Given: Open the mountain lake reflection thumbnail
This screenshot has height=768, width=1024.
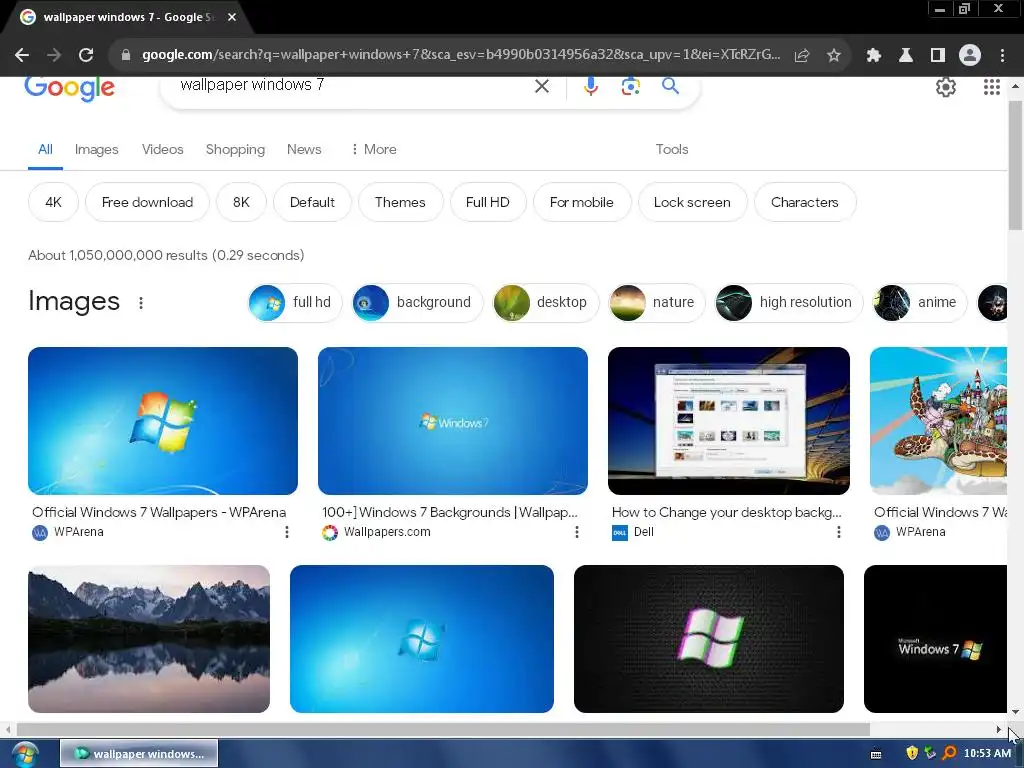Looking at the screenshot, I should (149, 639).
